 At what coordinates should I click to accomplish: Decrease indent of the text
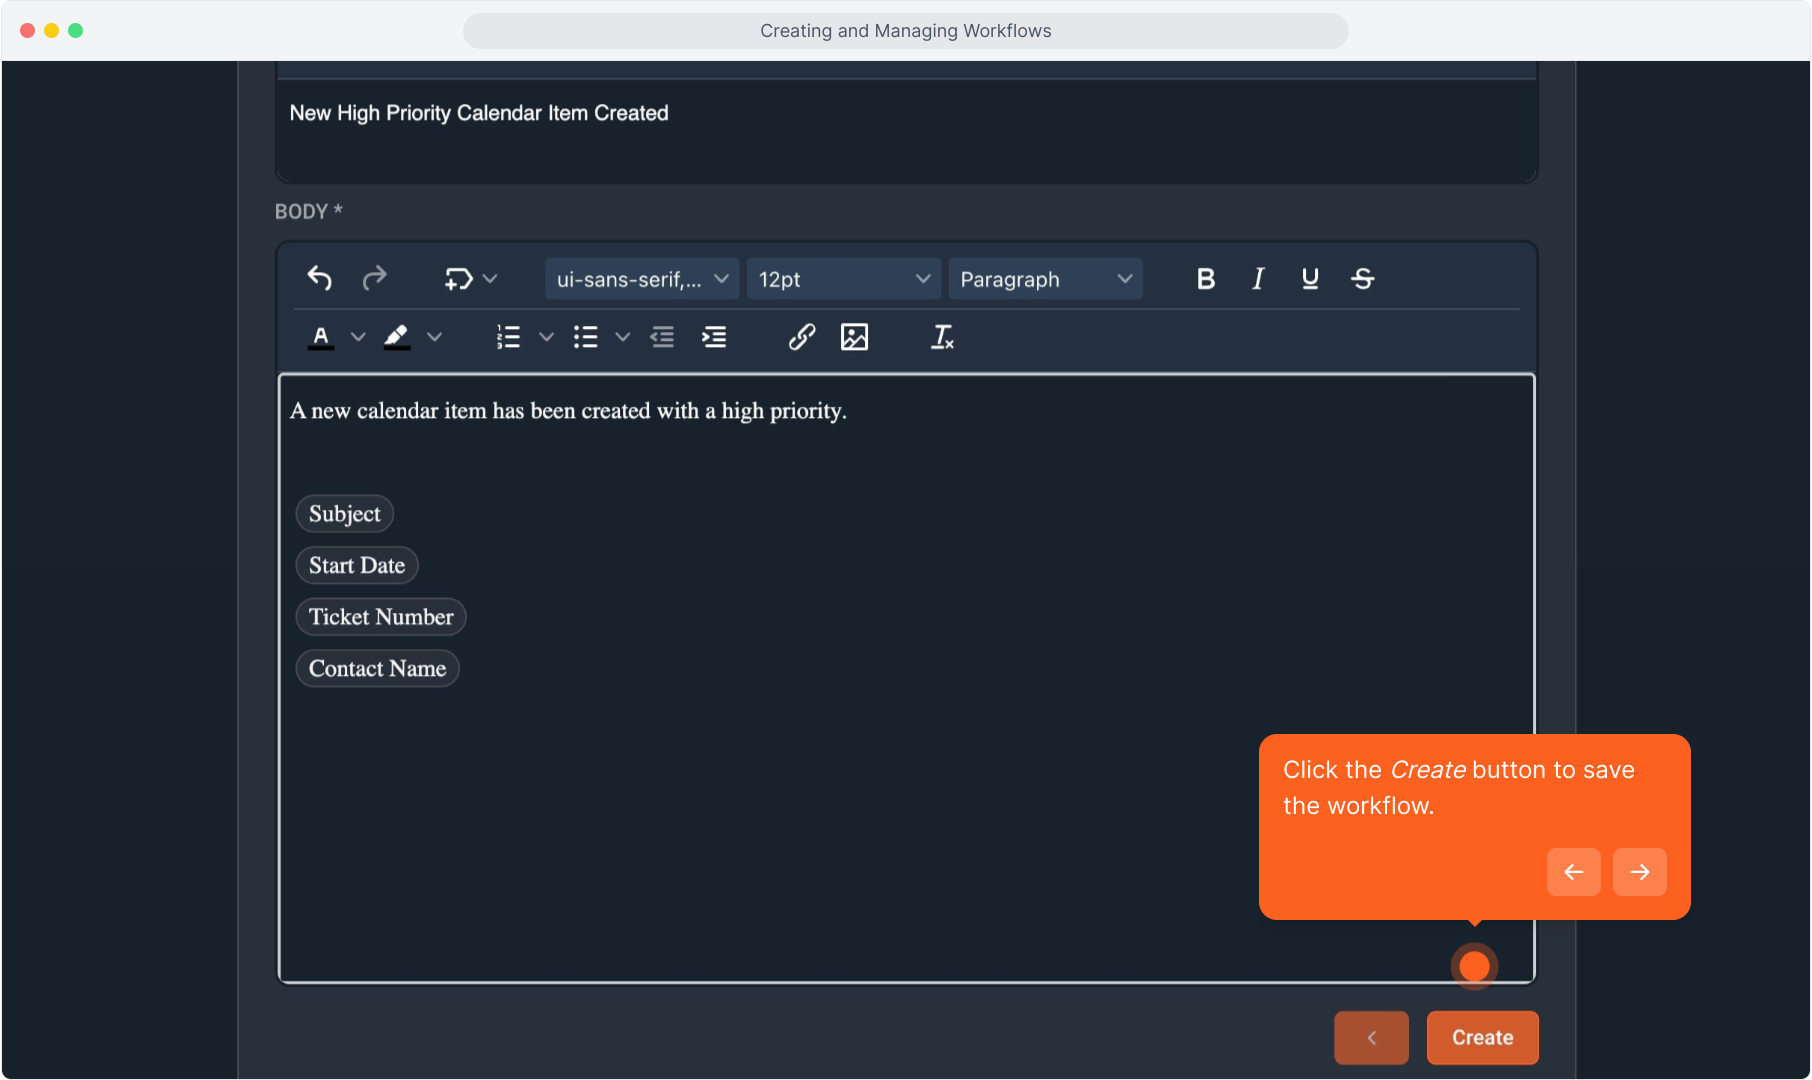click(x=662, y=337)
